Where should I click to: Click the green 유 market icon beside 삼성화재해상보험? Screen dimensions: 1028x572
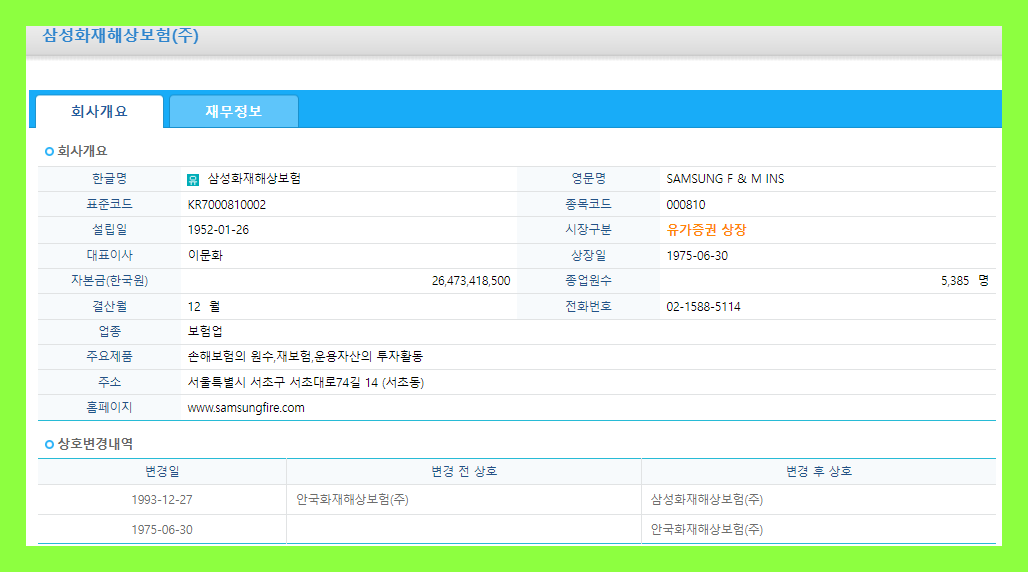tap(193, 180)
